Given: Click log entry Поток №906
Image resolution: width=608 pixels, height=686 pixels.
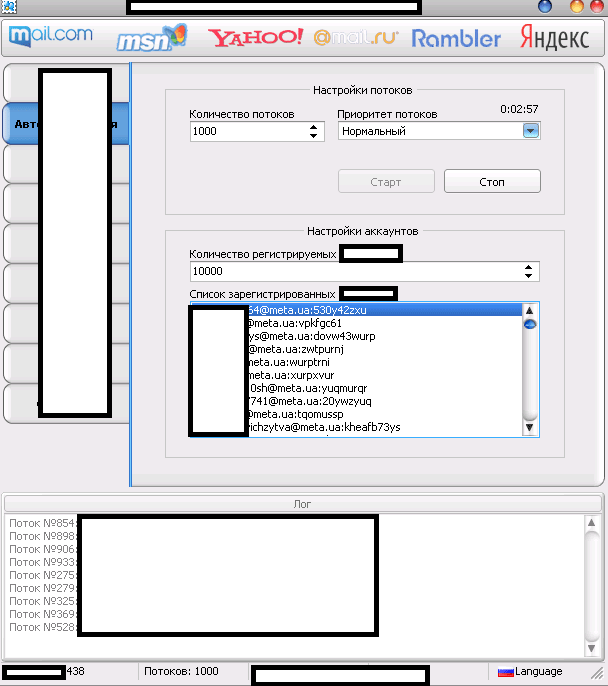Looking at the screenshot, I should pos(42,550).
